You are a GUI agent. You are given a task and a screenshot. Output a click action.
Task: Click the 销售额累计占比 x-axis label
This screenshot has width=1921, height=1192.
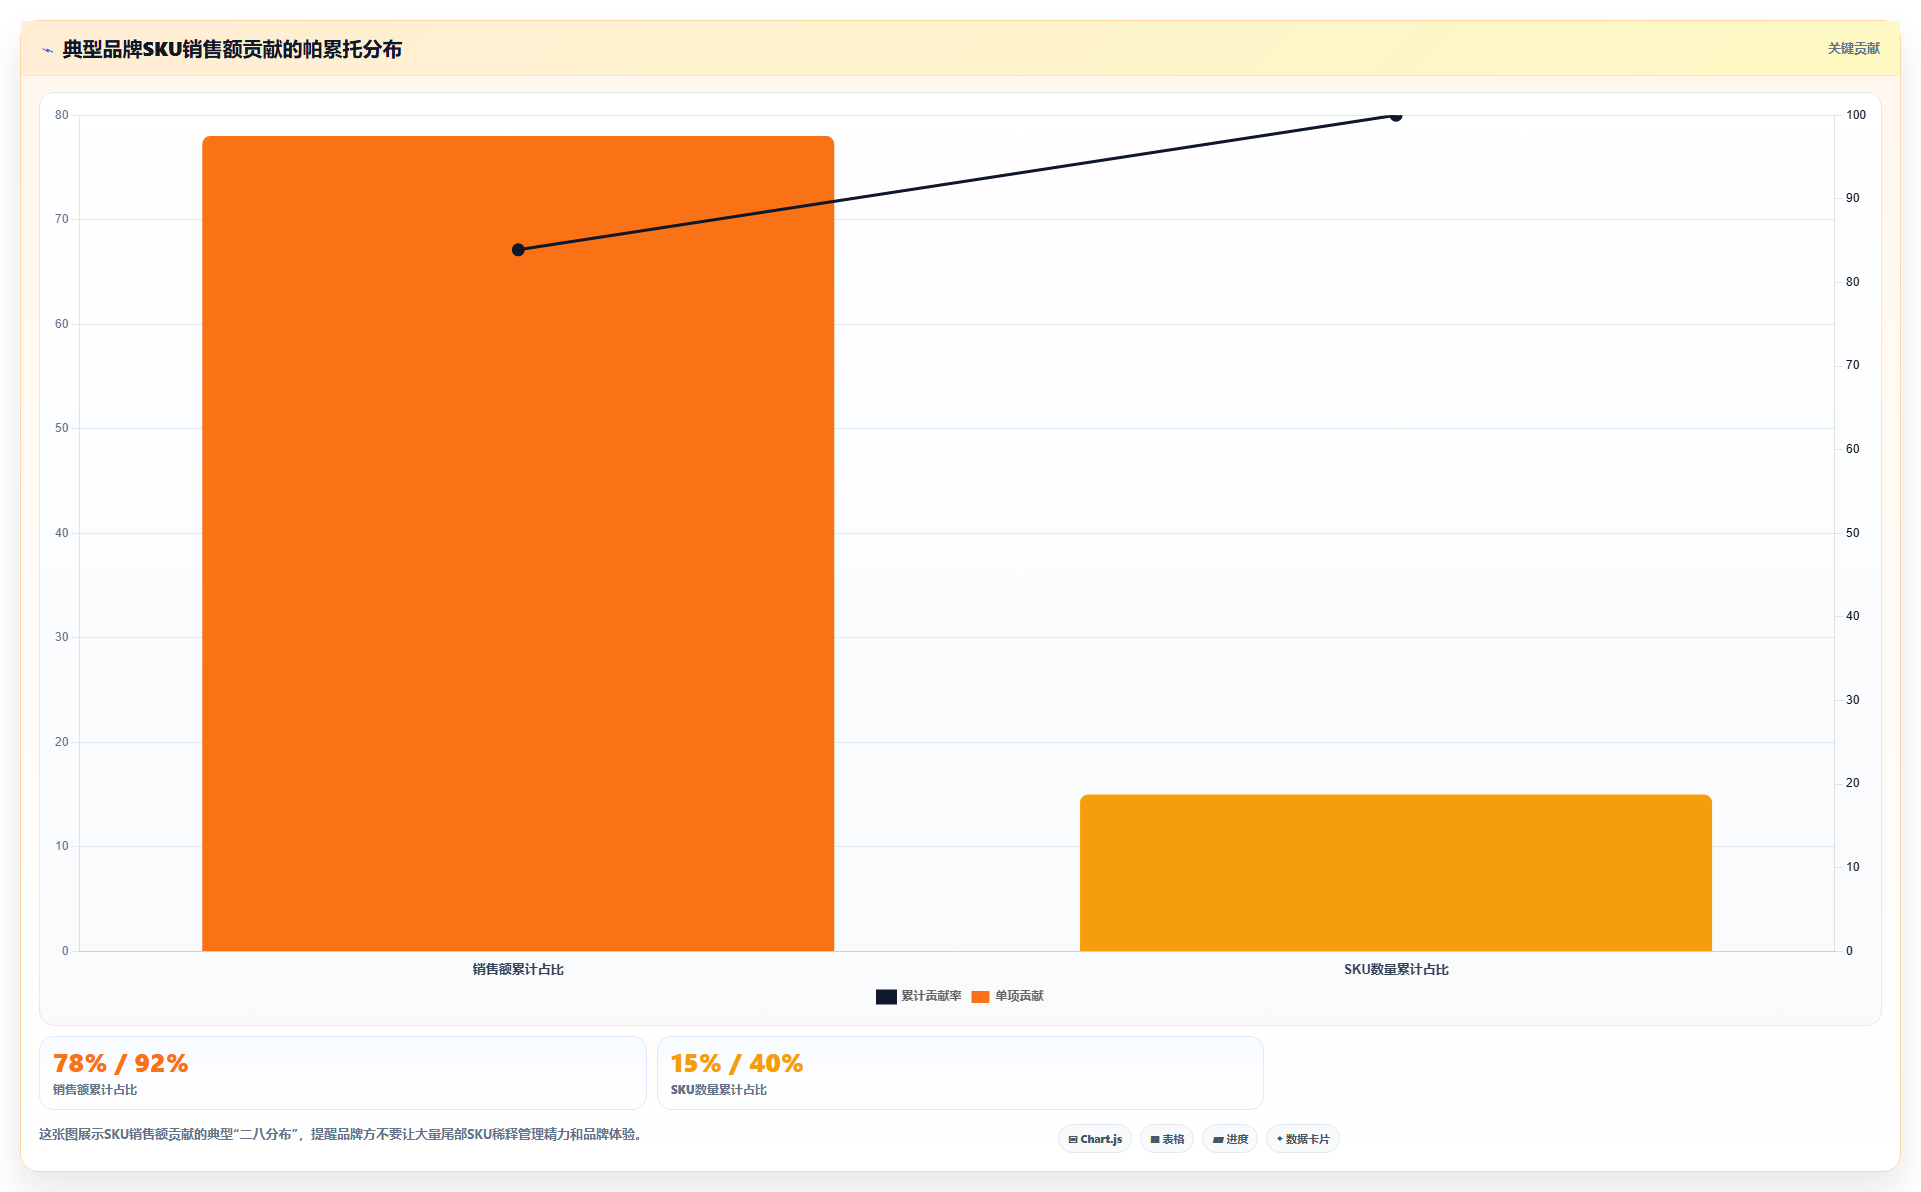(x=518, y=969)
